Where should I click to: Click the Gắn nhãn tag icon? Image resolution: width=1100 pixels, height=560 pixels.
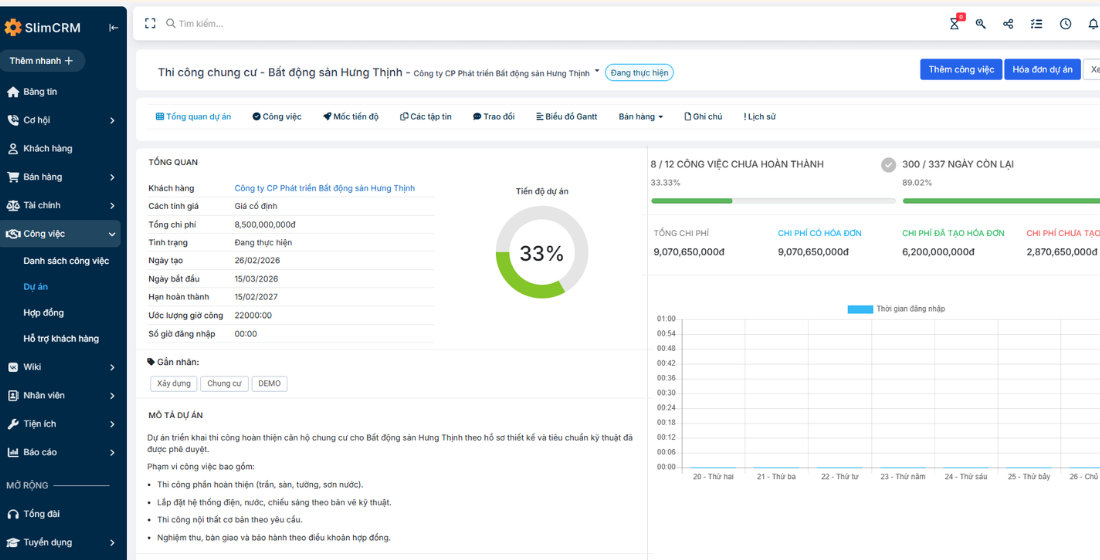tap(151, 362)
